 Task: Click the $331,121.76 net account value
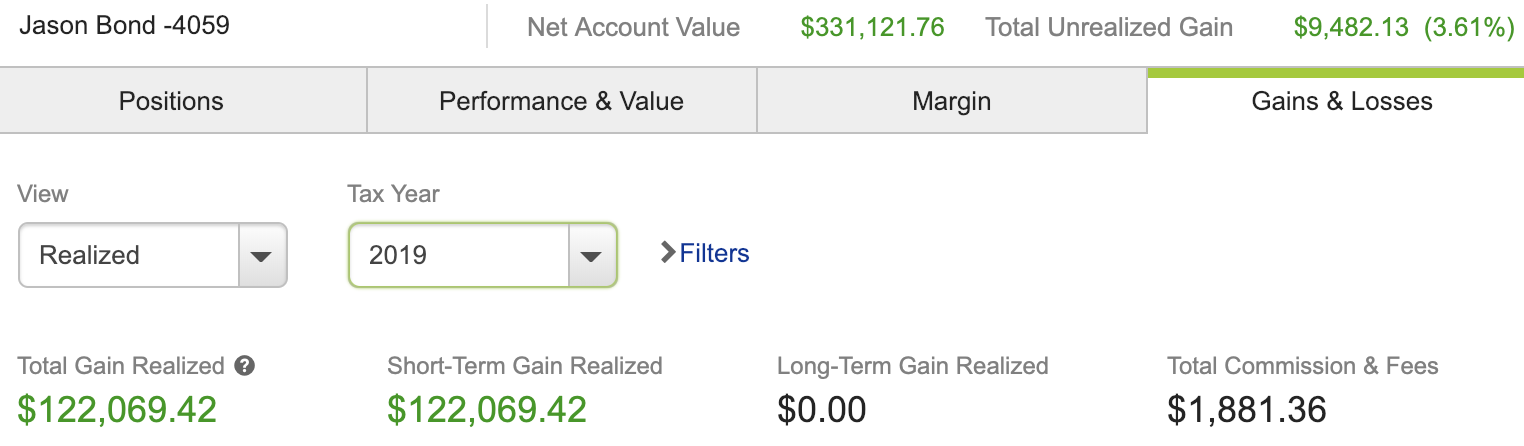coord(872,27)
